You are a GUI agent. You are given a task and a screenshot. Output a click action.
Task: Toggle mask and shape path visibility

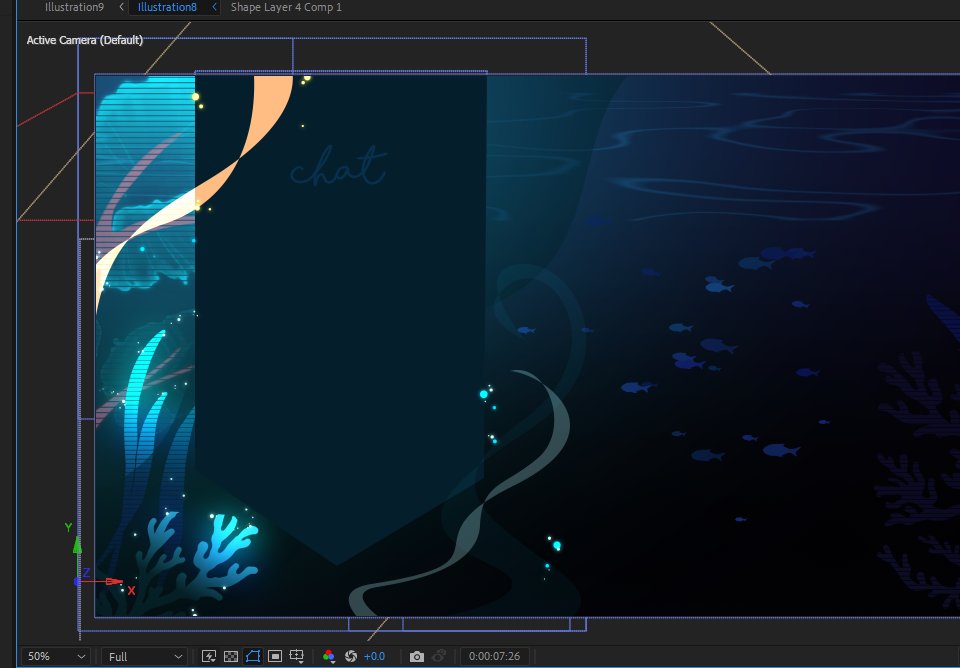coord(253,656)
